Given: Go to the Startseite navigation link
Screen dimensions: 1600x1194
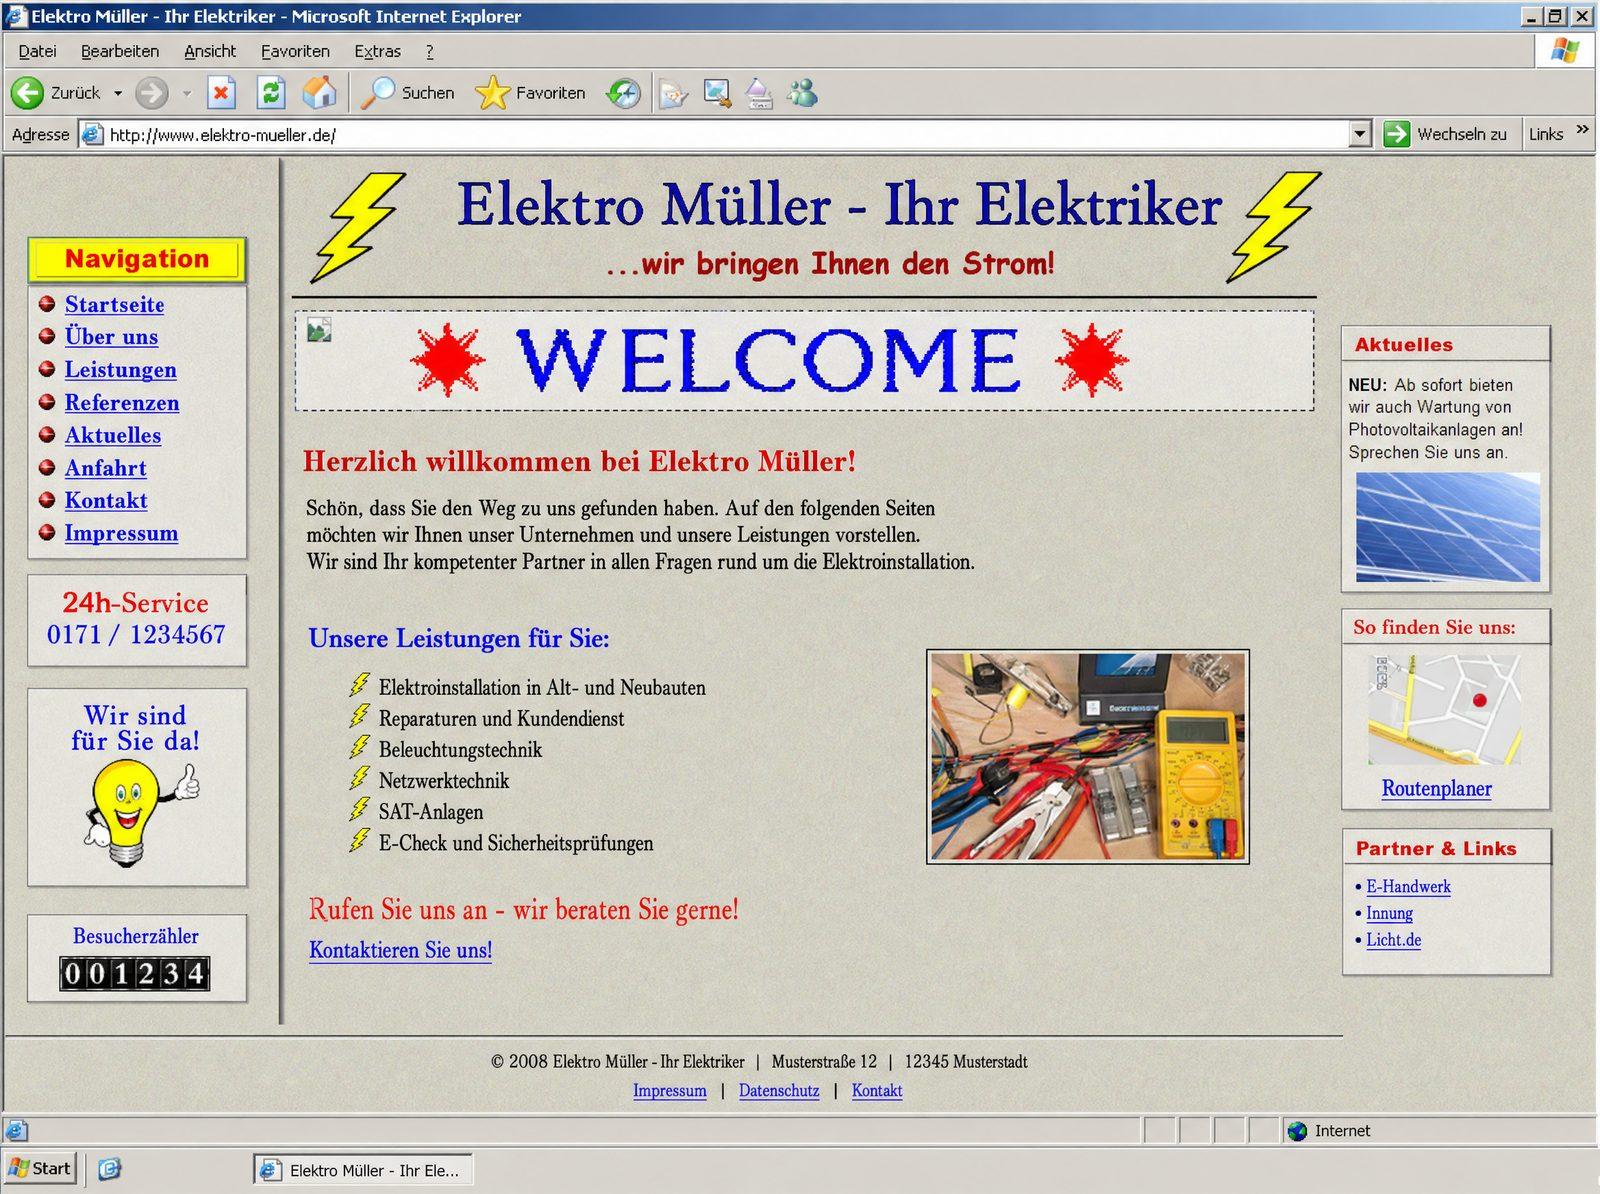Looking at the screenshot, I should point(114,304).
